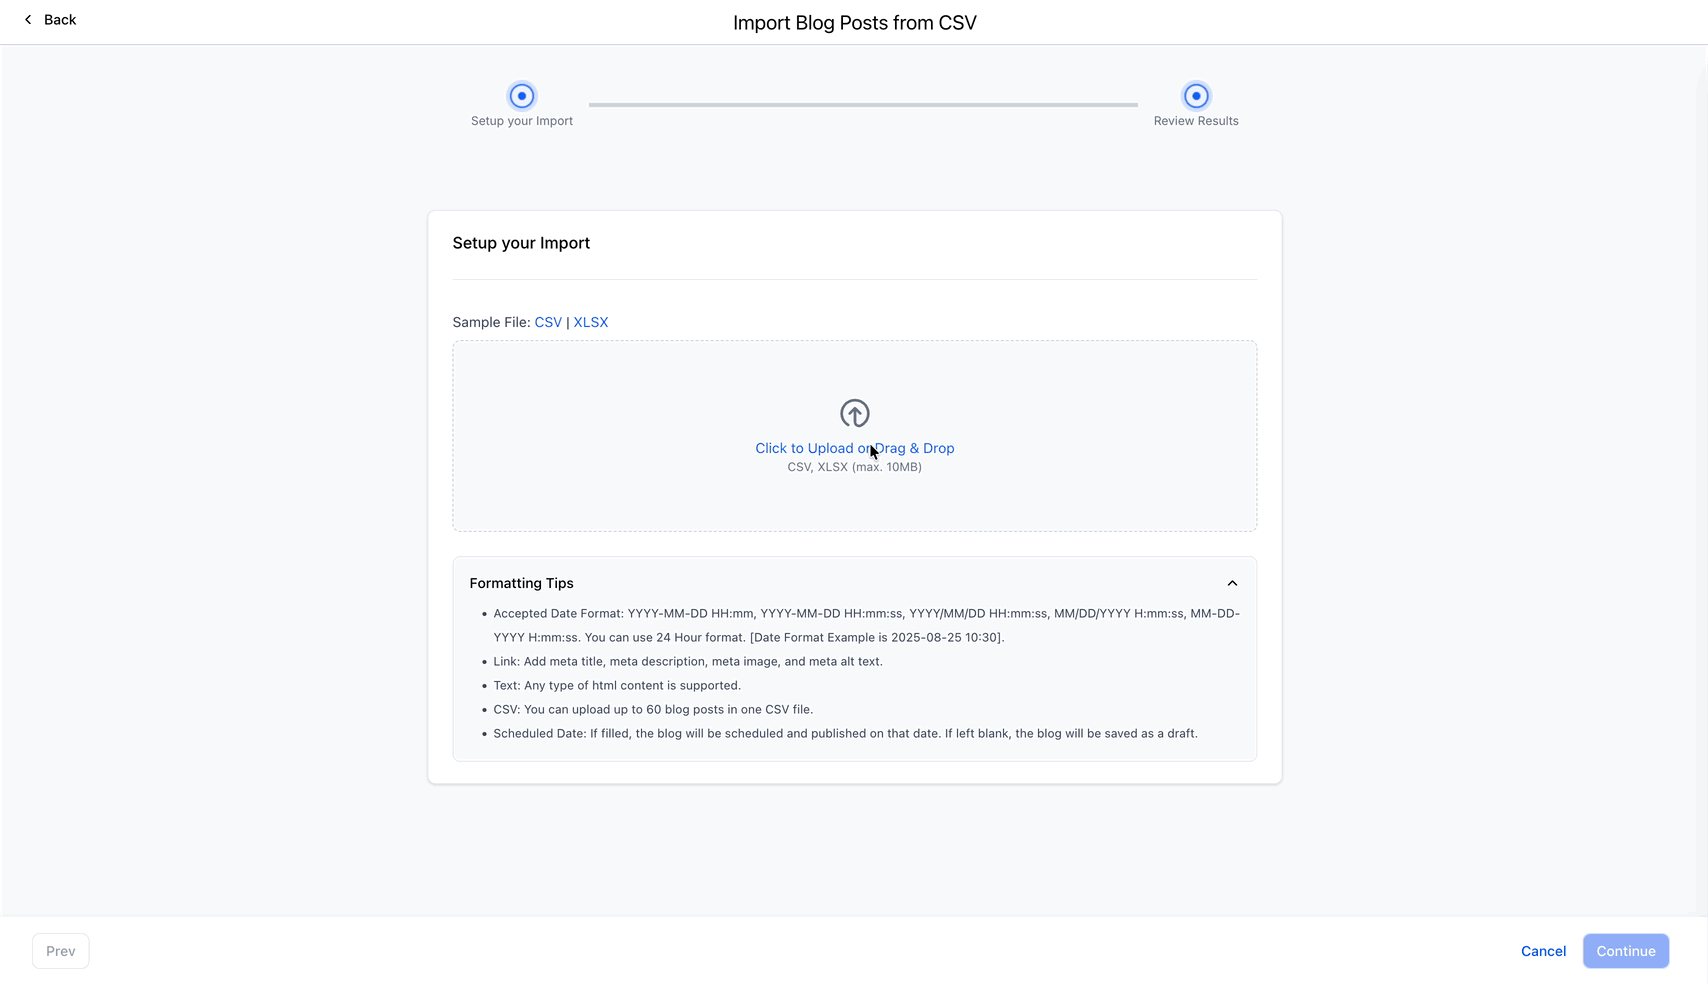Click the Formatting Tips header title
This screenshot has width=1708, height=984.
point(521,583)
